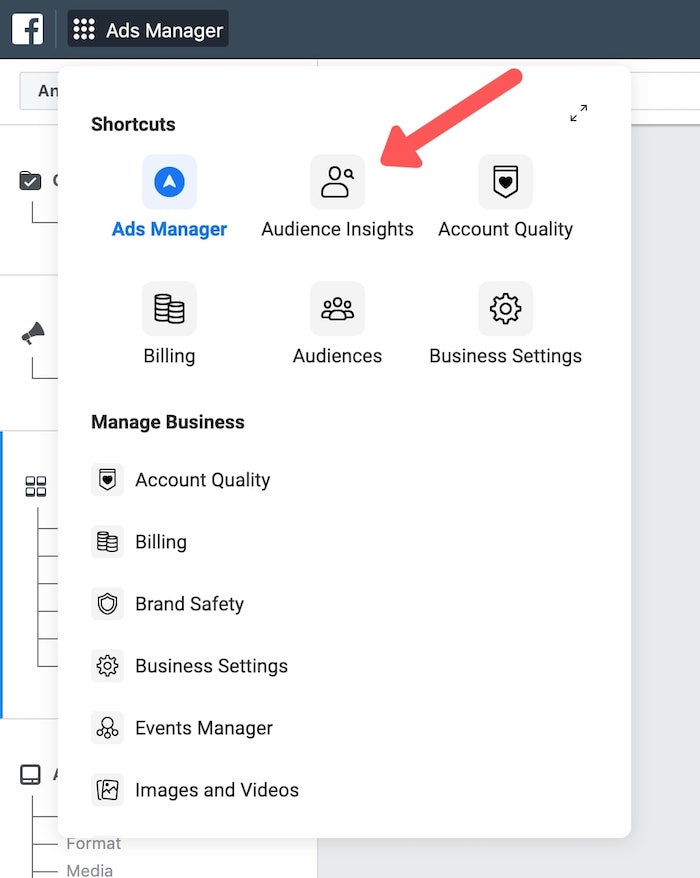
Task: Open the app launcher grid beside Ads Manager
Action: (x=85, y=28)
